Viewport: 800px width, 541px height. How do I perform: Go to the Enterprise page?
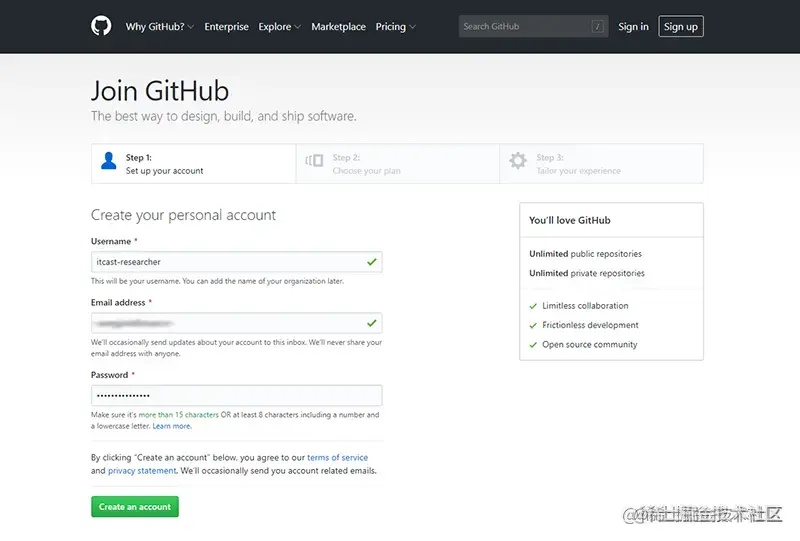pyautogui.click(x=226, y=27)
